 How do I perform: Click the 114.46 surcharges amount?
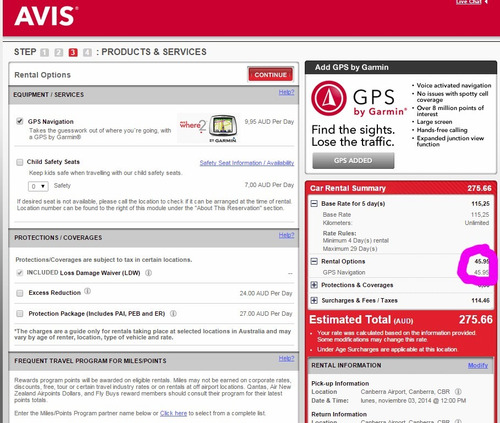tap(480, 300)
